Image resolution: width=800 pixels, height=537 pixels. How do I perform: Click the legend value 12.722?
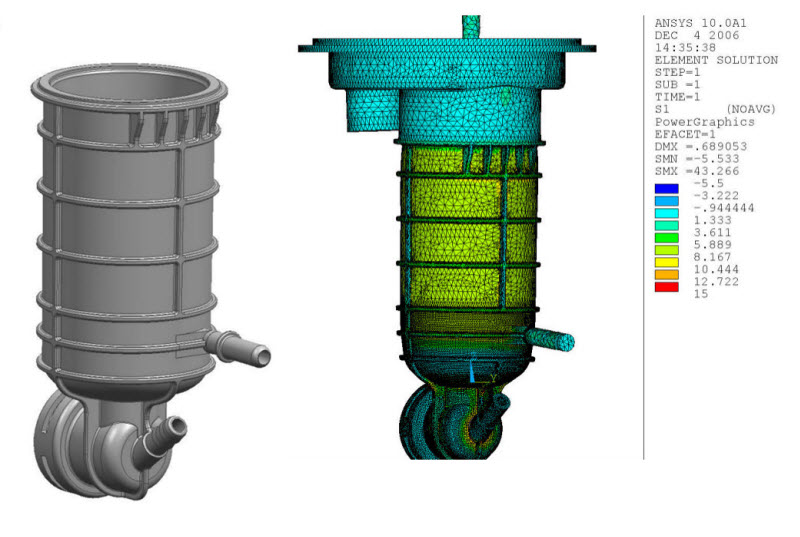click(x=716, y=282)
